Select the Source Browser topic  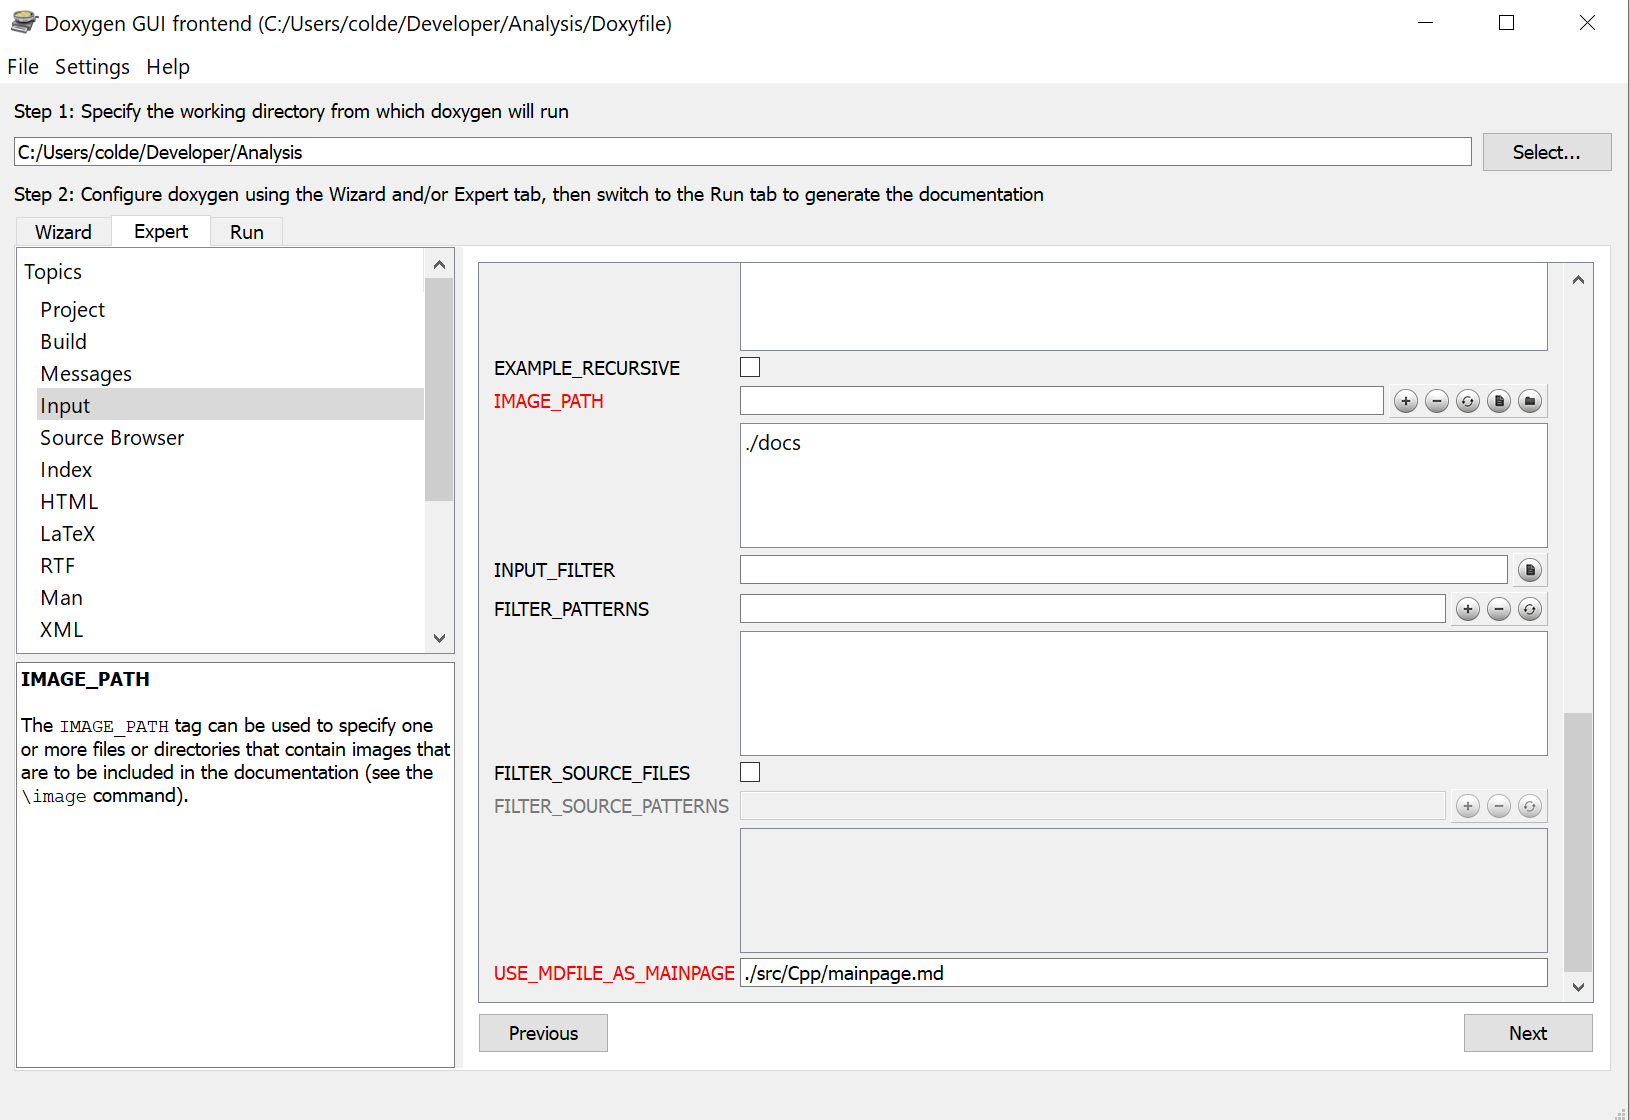click(x=112, y=438)
